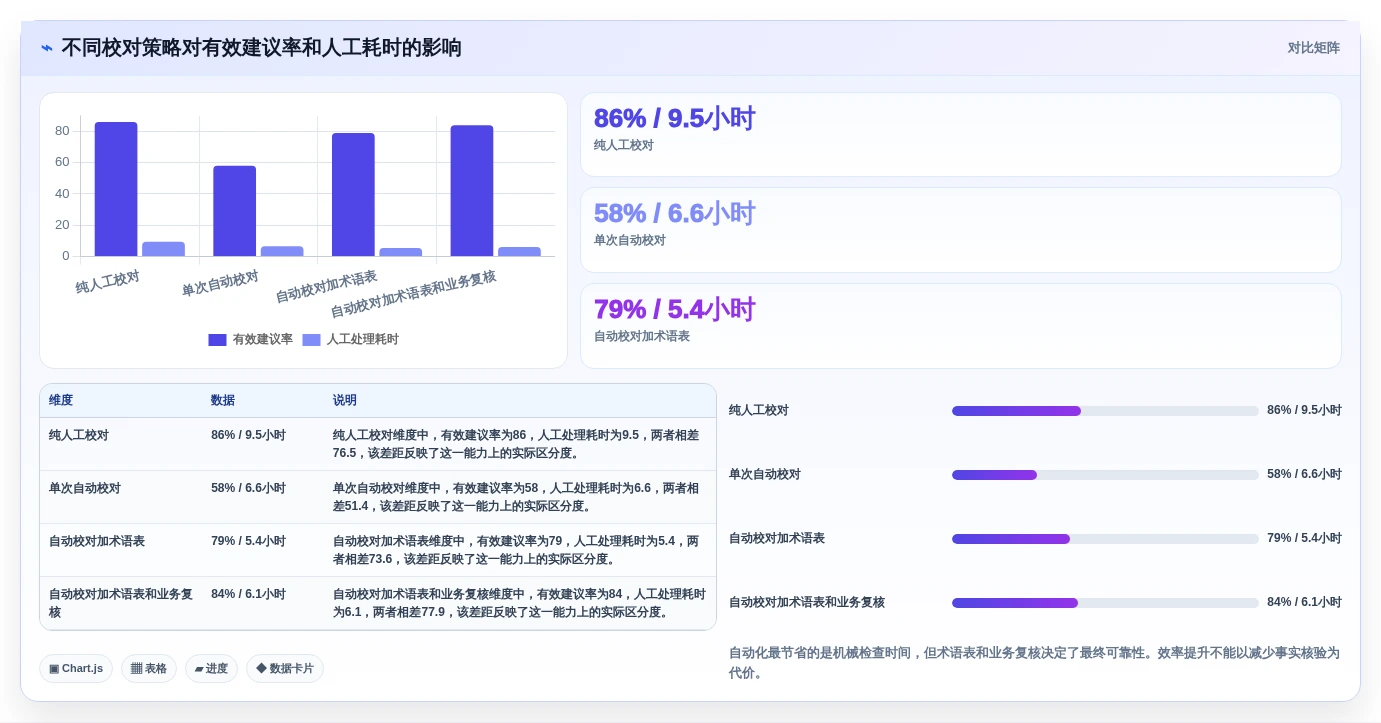Click the 单次自动校对 x-axis label in chart
The width and height of the screenshot is (1381, 723).
pyautogui.click(x=220, y=283)
